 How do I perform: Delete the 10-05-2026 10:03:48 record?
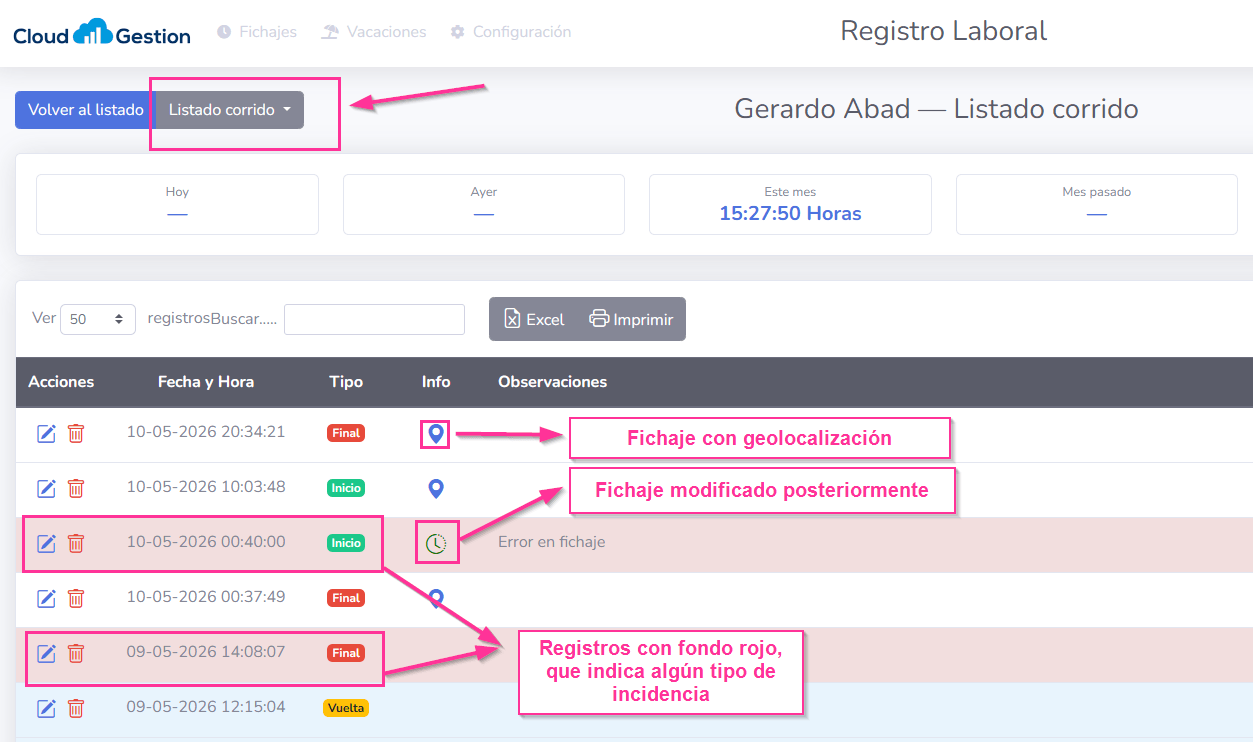point(76,488)
